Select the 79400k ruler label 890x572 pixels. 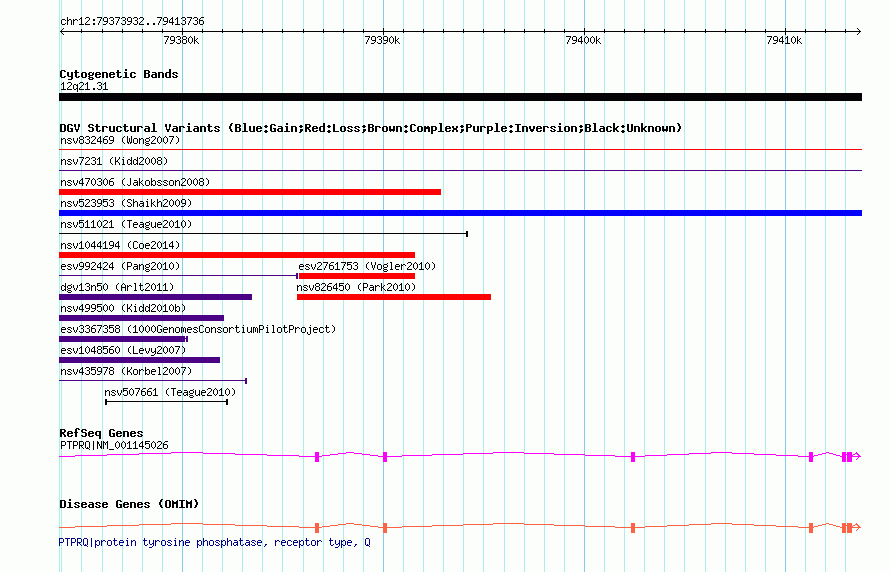583,40
